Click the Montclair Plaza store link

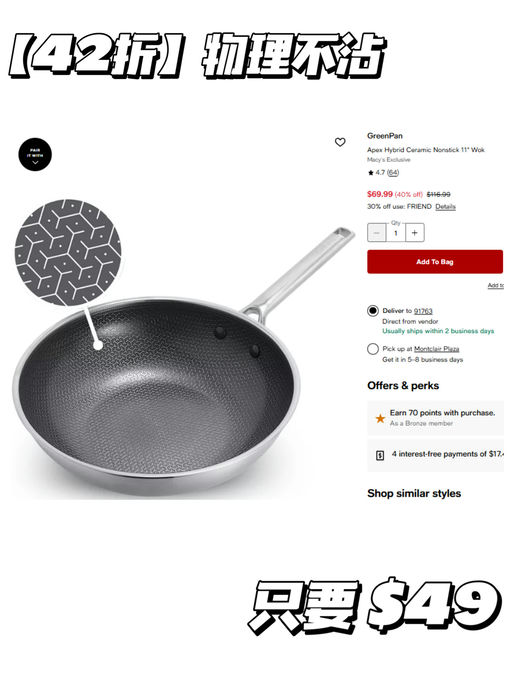[x=437, y=349]
